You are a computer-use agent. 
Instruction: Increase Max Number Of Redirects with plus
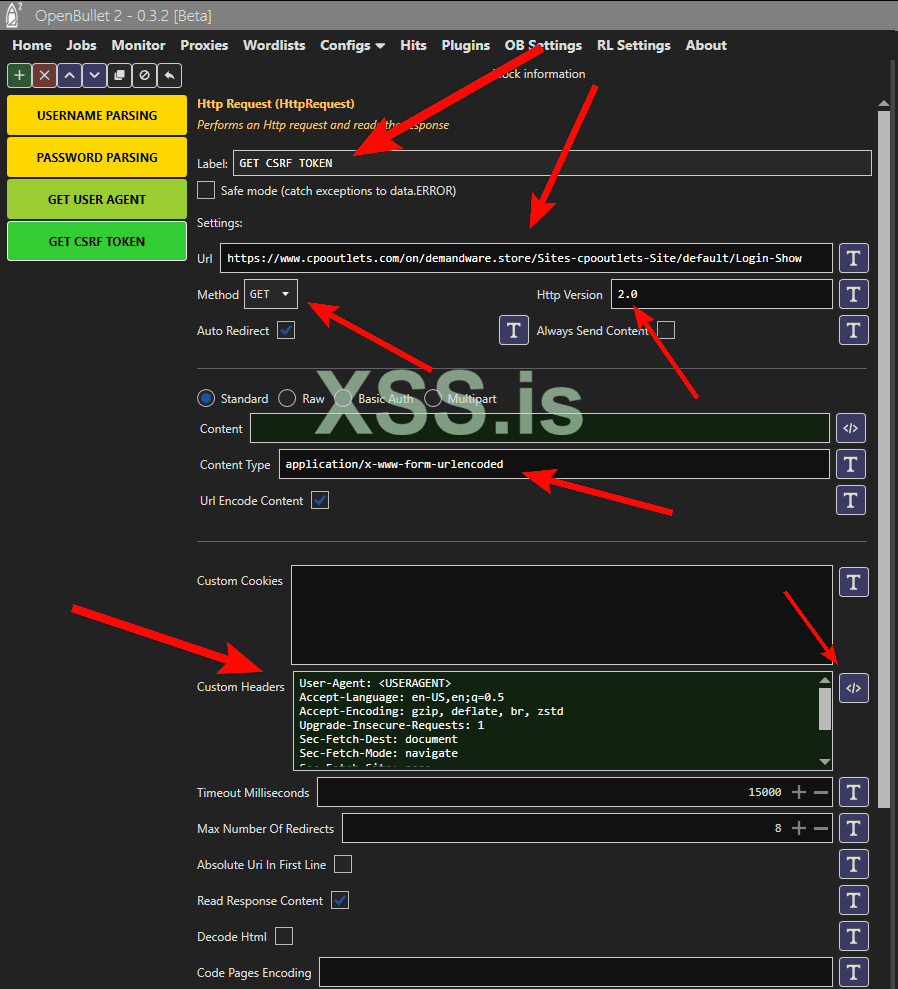point(799,828)
